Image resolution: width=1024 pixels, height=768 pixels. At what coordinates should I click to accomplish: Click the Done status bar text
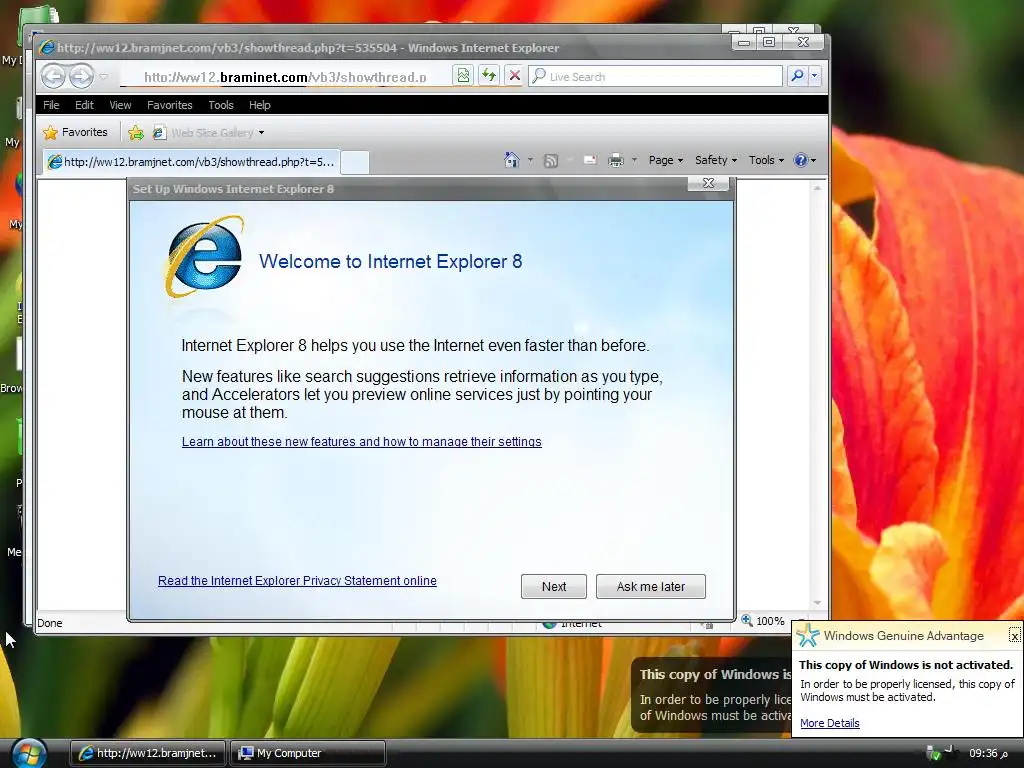pos(50,623)
